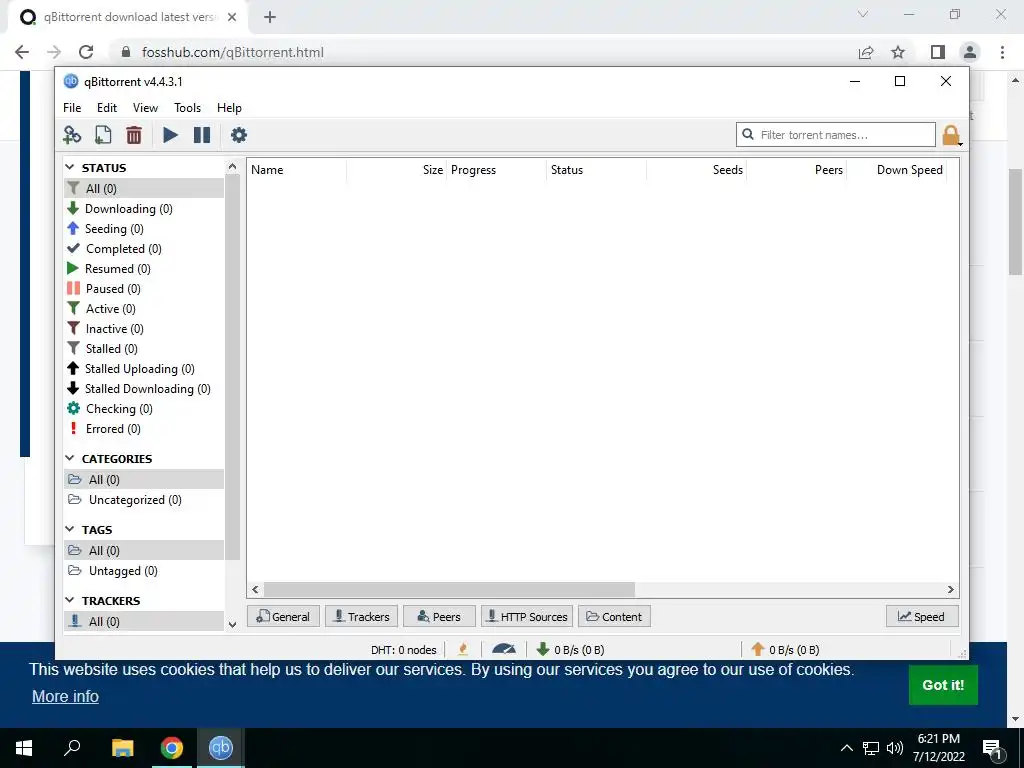Viewport: 1024px width, 768px height.
Task: Click the alternative speed limits speedometer icon
Action: pos(504,649)
